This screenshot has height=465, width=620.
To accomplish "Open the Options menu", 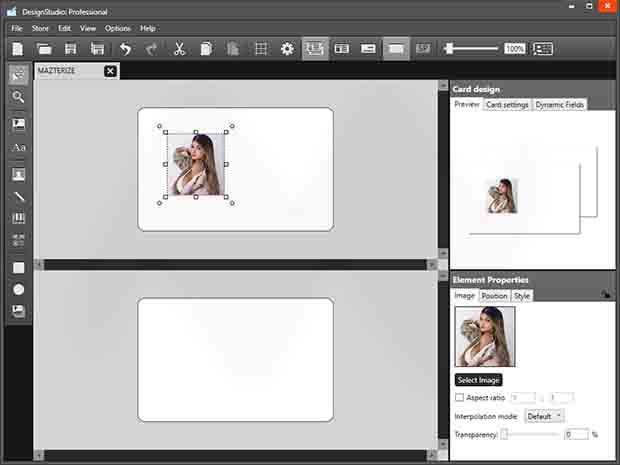I will pyautogui.click(x=117, y=28).
